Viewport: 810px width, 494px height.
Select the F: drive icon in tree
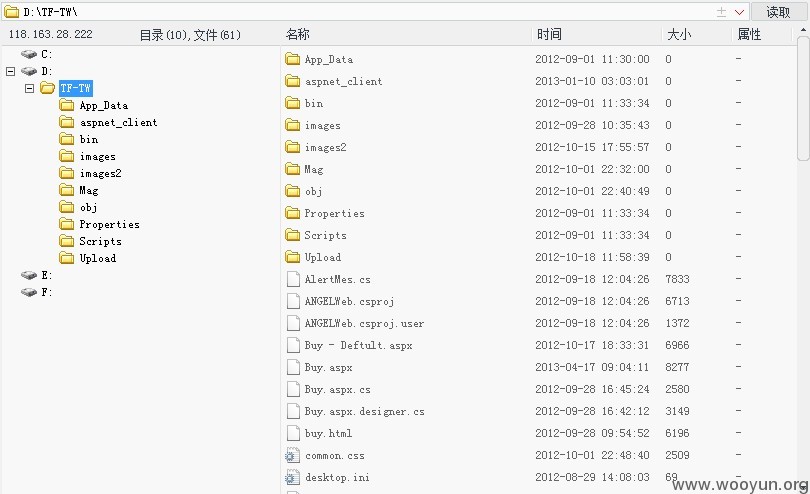[29, 292]
